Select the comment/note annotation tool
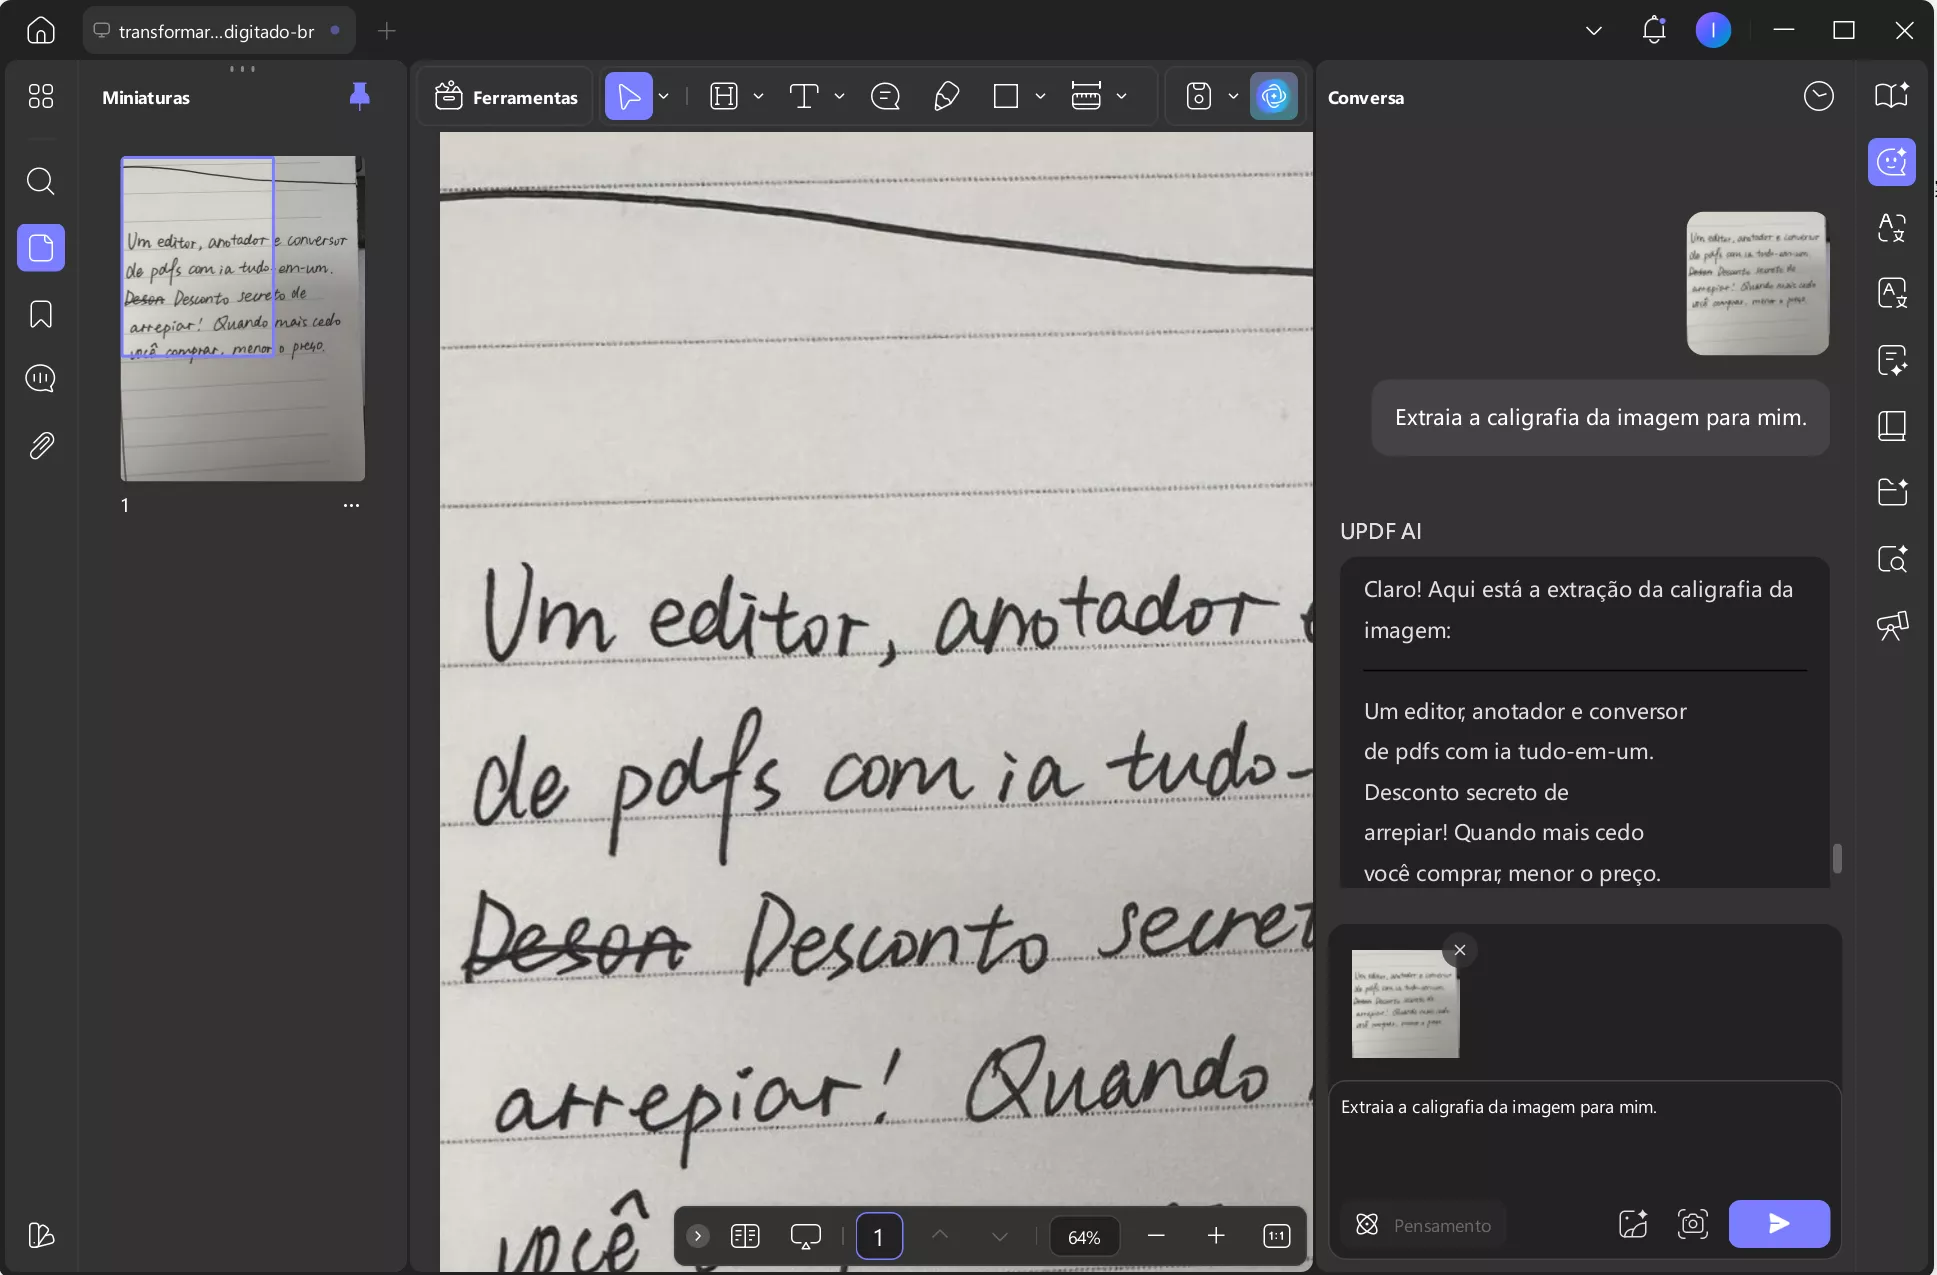The height and width of the screenshot is (1275, 1937). [884, 96]
